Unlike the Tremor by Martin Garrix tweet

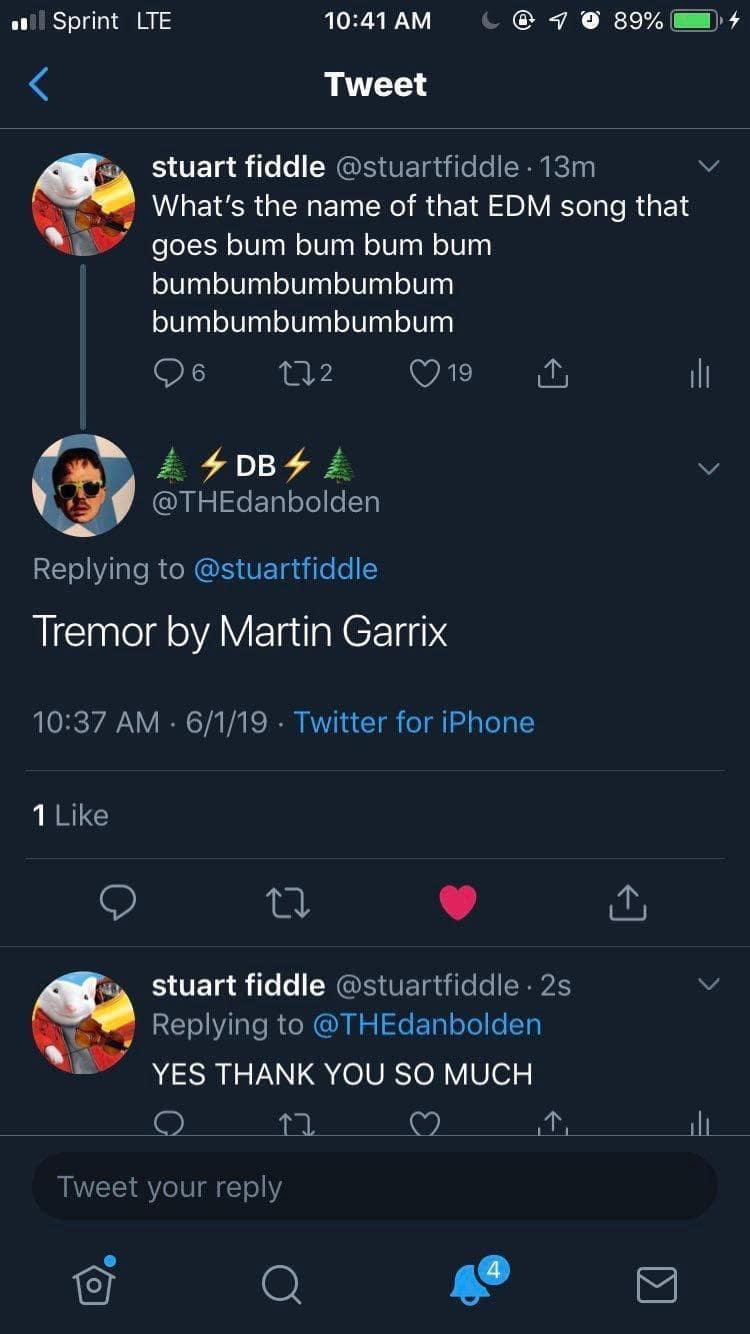click(x=458, y=903)
